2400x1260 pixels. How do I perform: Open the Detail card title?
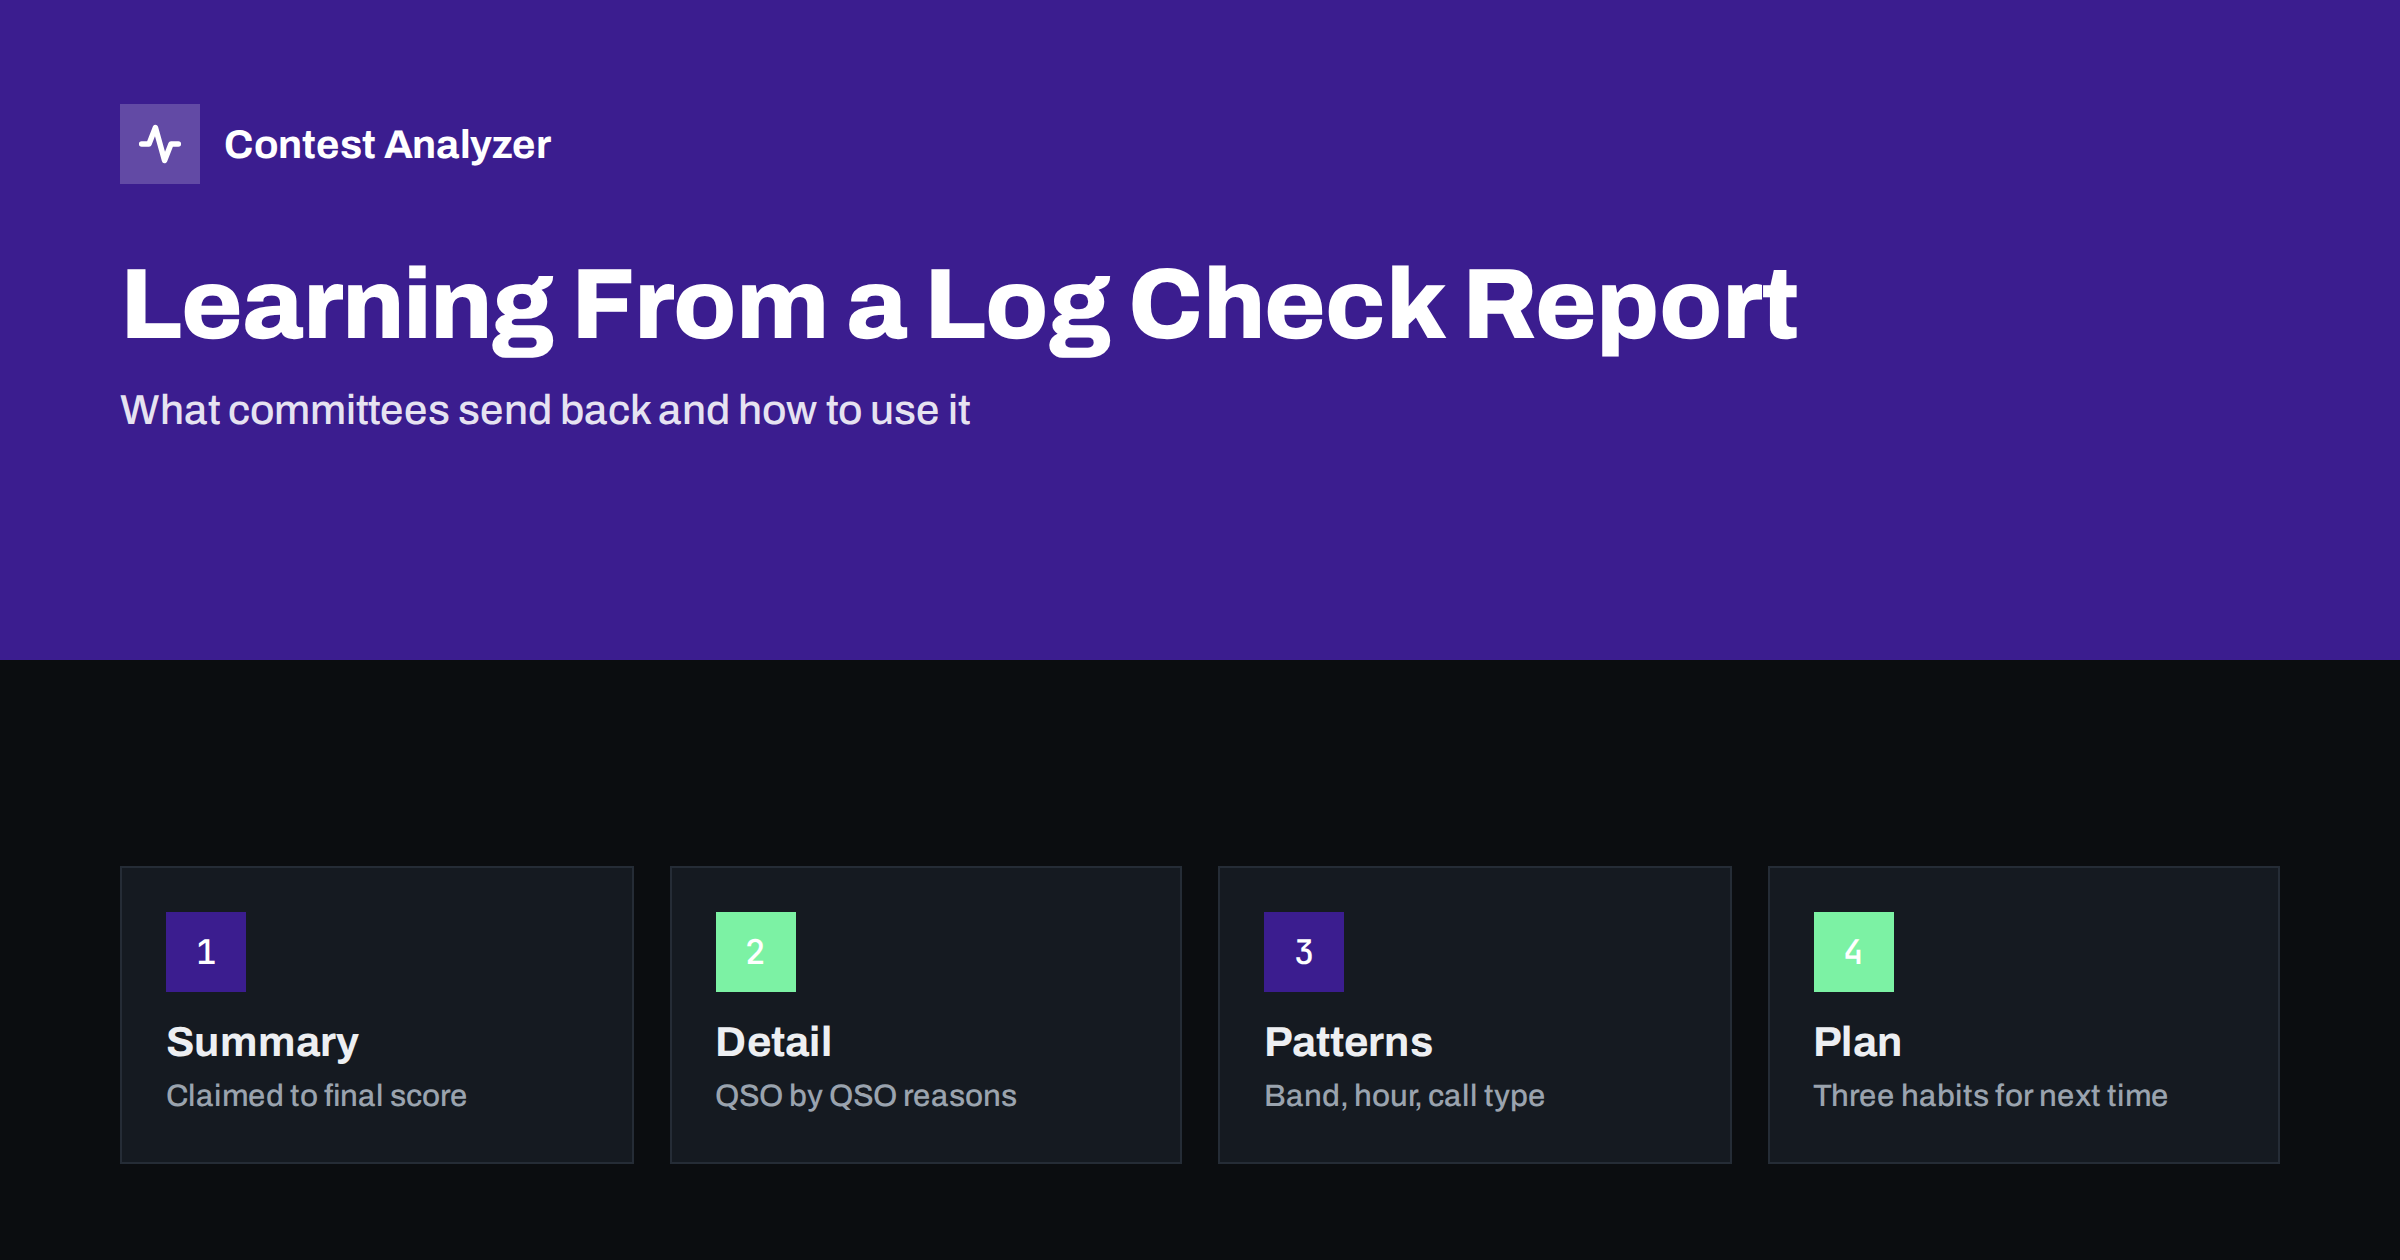tap(773, 1042)
